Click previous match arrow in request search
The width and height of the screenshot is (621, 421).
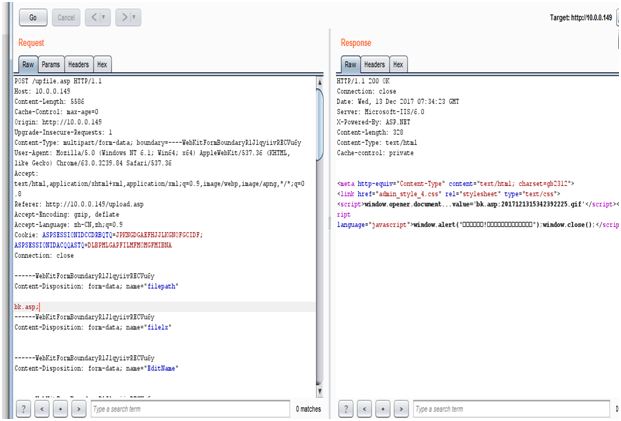(42, 409)
